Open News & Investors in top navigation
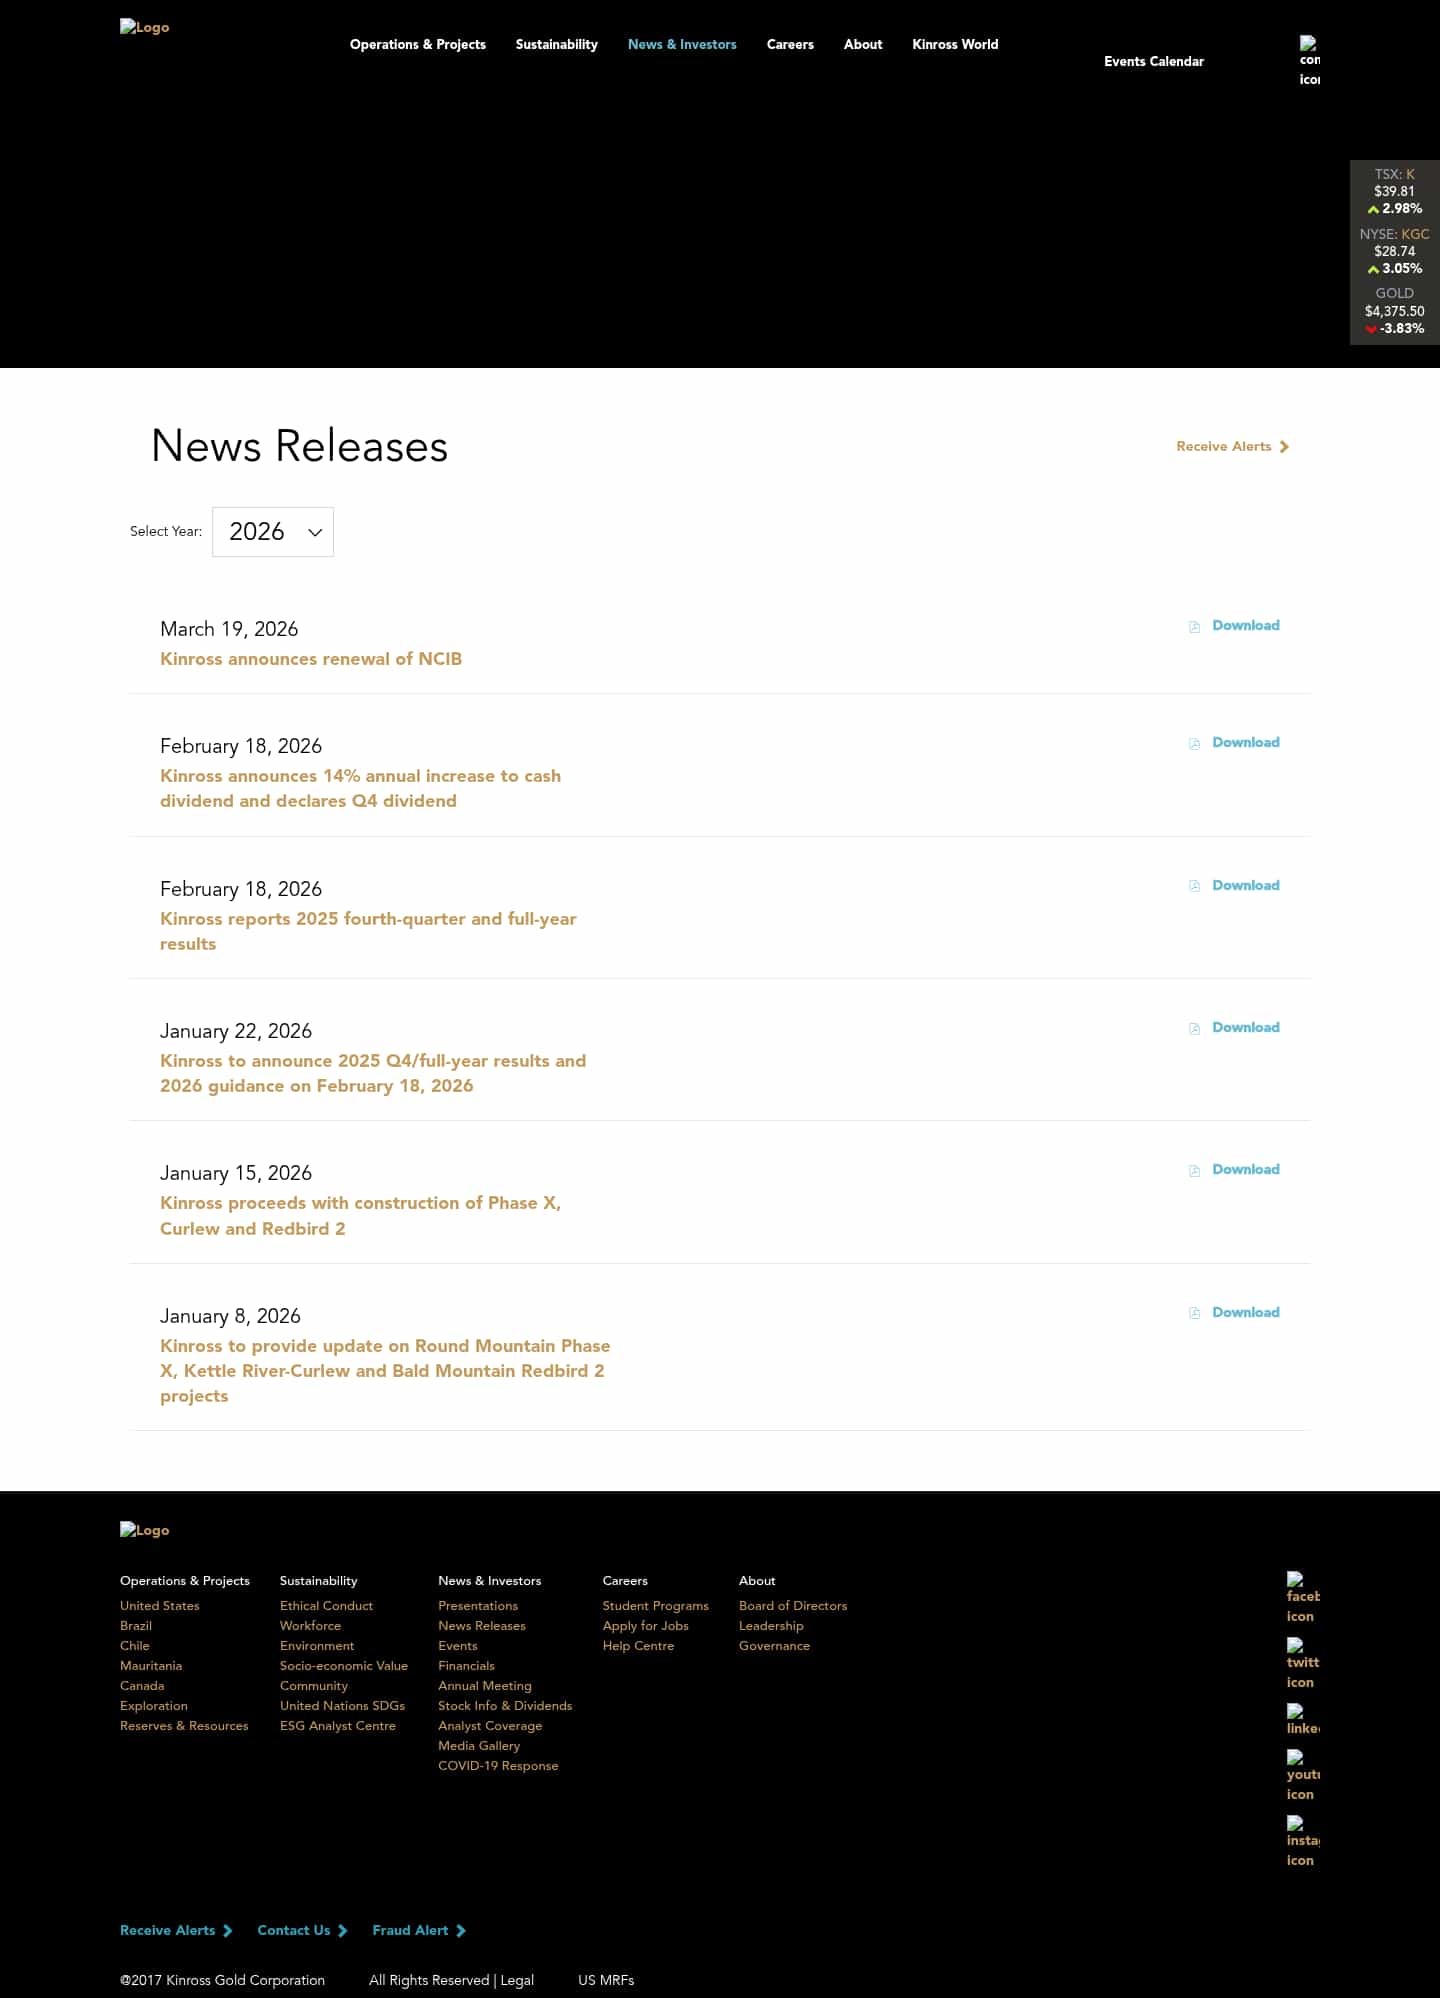 pos(682,44)
